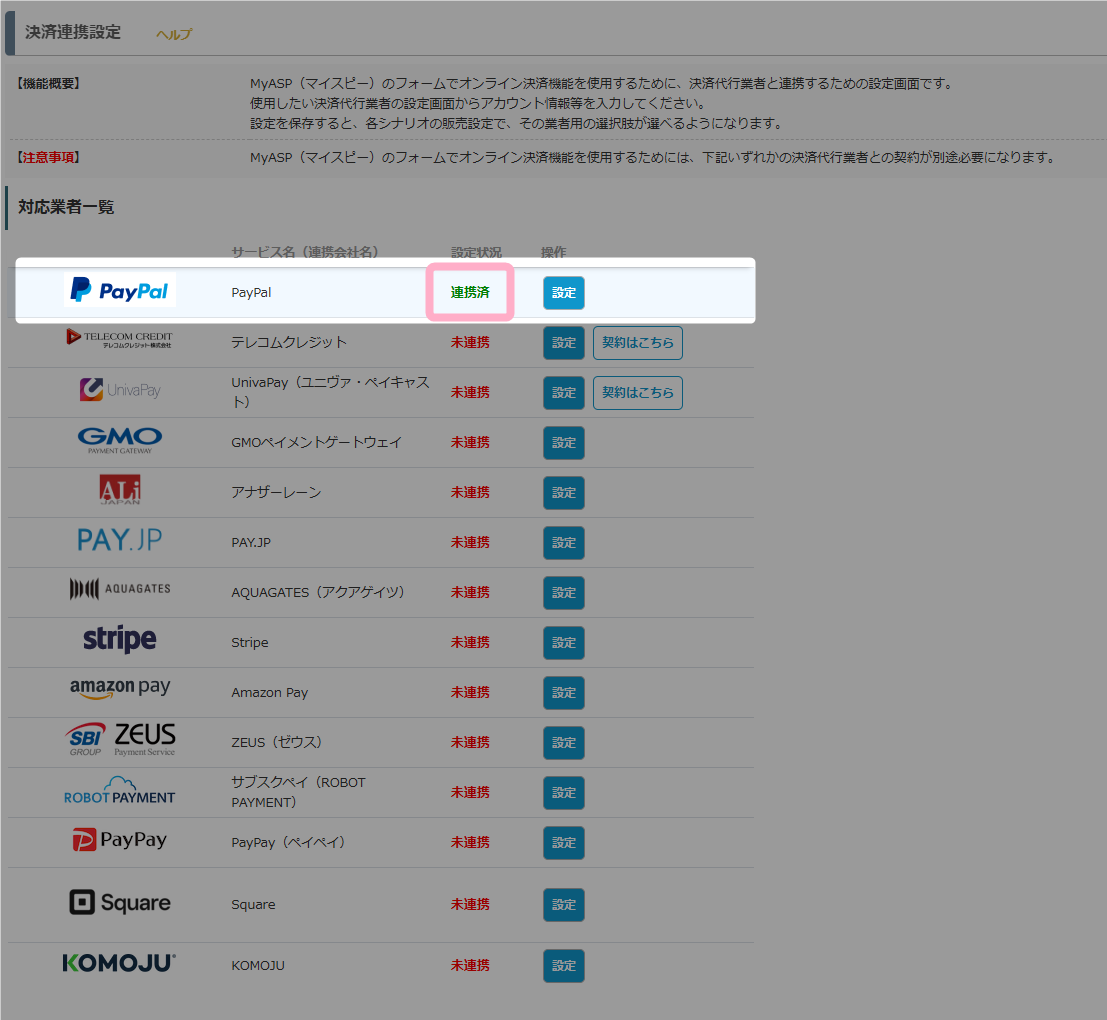
Task: Click 設定 button for テレコムクレジット
Action: click(x=564, y=343)
